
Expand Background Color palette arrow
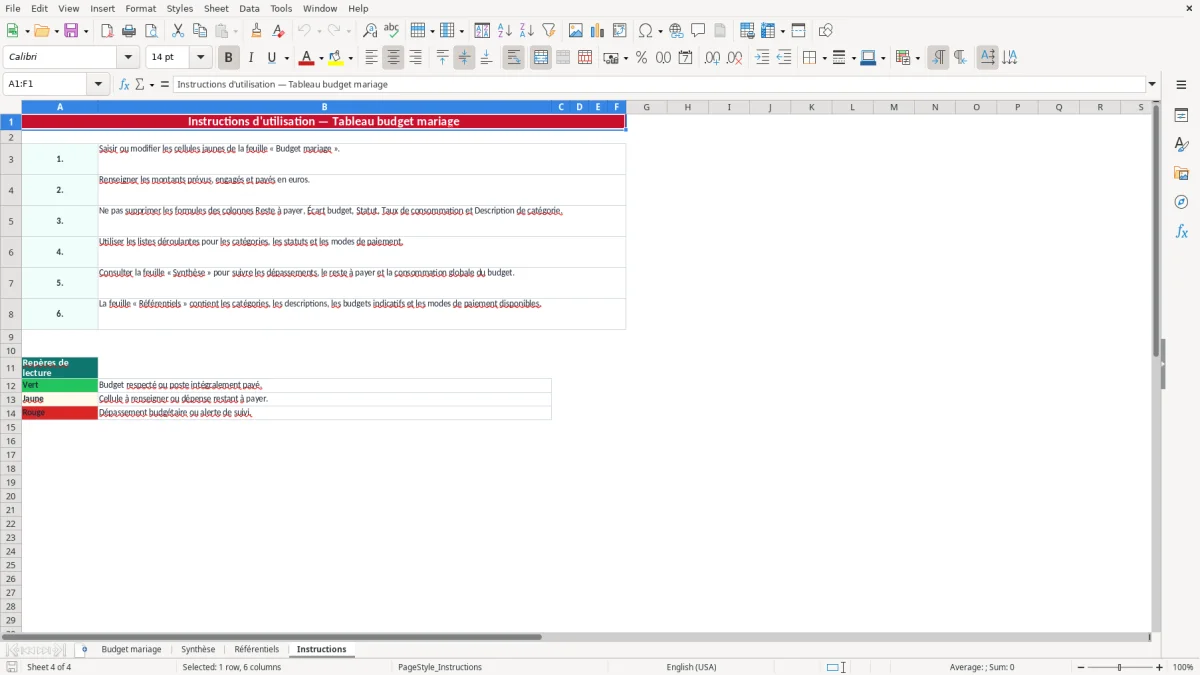tap(351, 59)
